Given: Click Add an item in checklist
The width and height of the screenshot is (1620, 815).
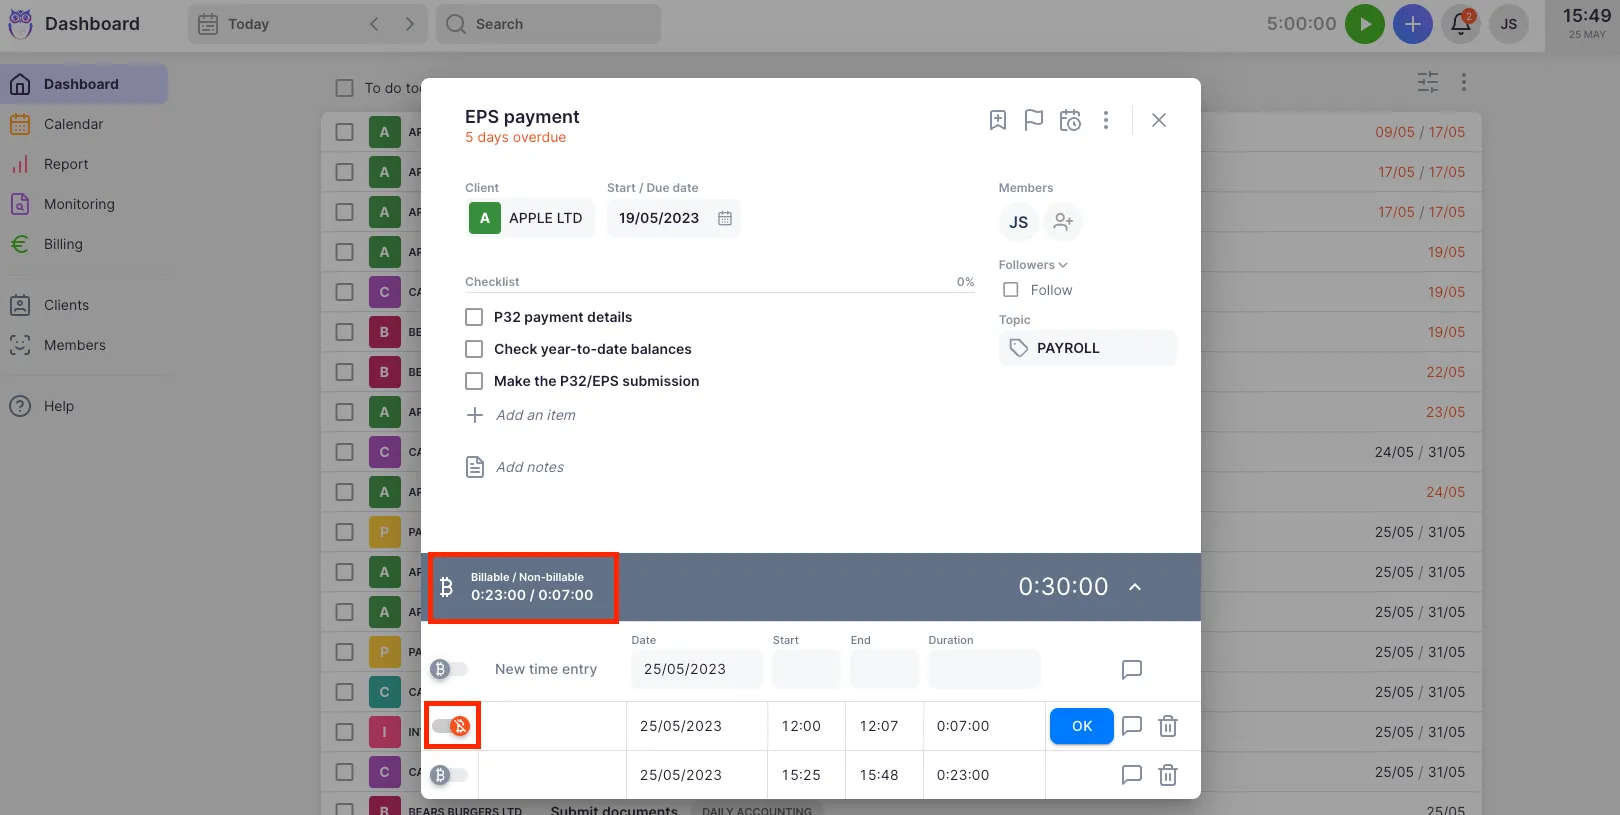Looking at the screenshot, I should [535, 415].
